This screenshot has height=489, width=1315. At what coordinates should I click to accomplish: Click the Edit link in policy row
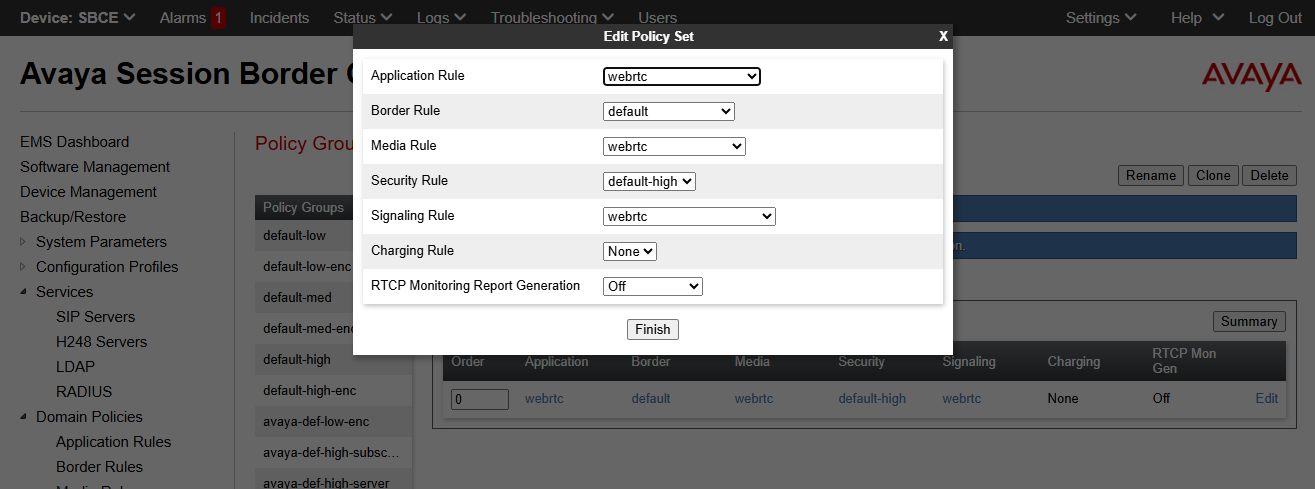click(1266, 398)
